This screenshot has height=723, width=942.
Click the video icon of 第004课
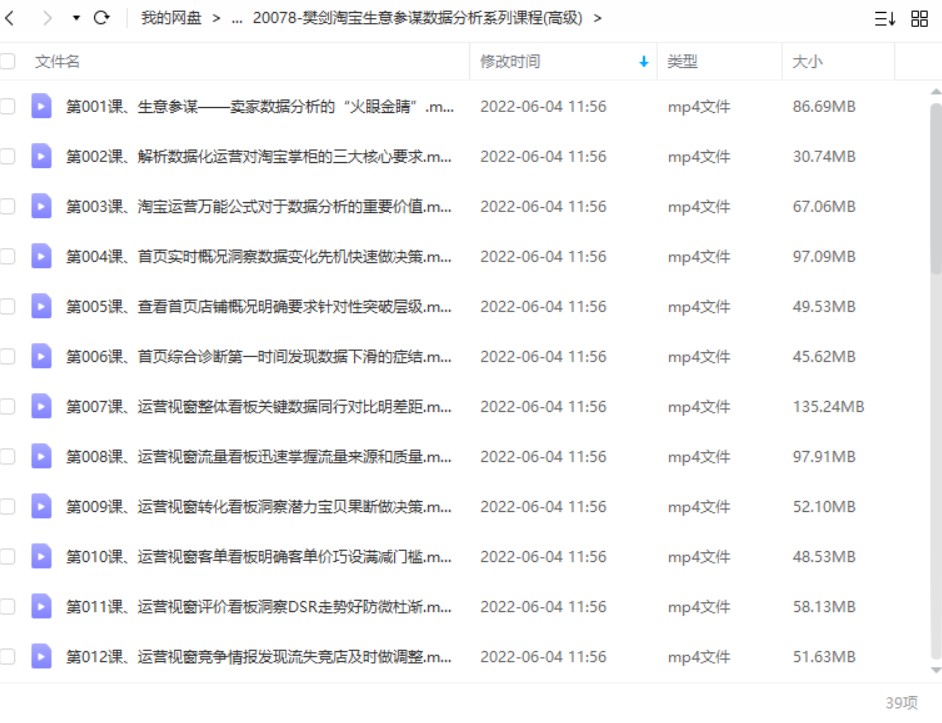pos(41,257)
